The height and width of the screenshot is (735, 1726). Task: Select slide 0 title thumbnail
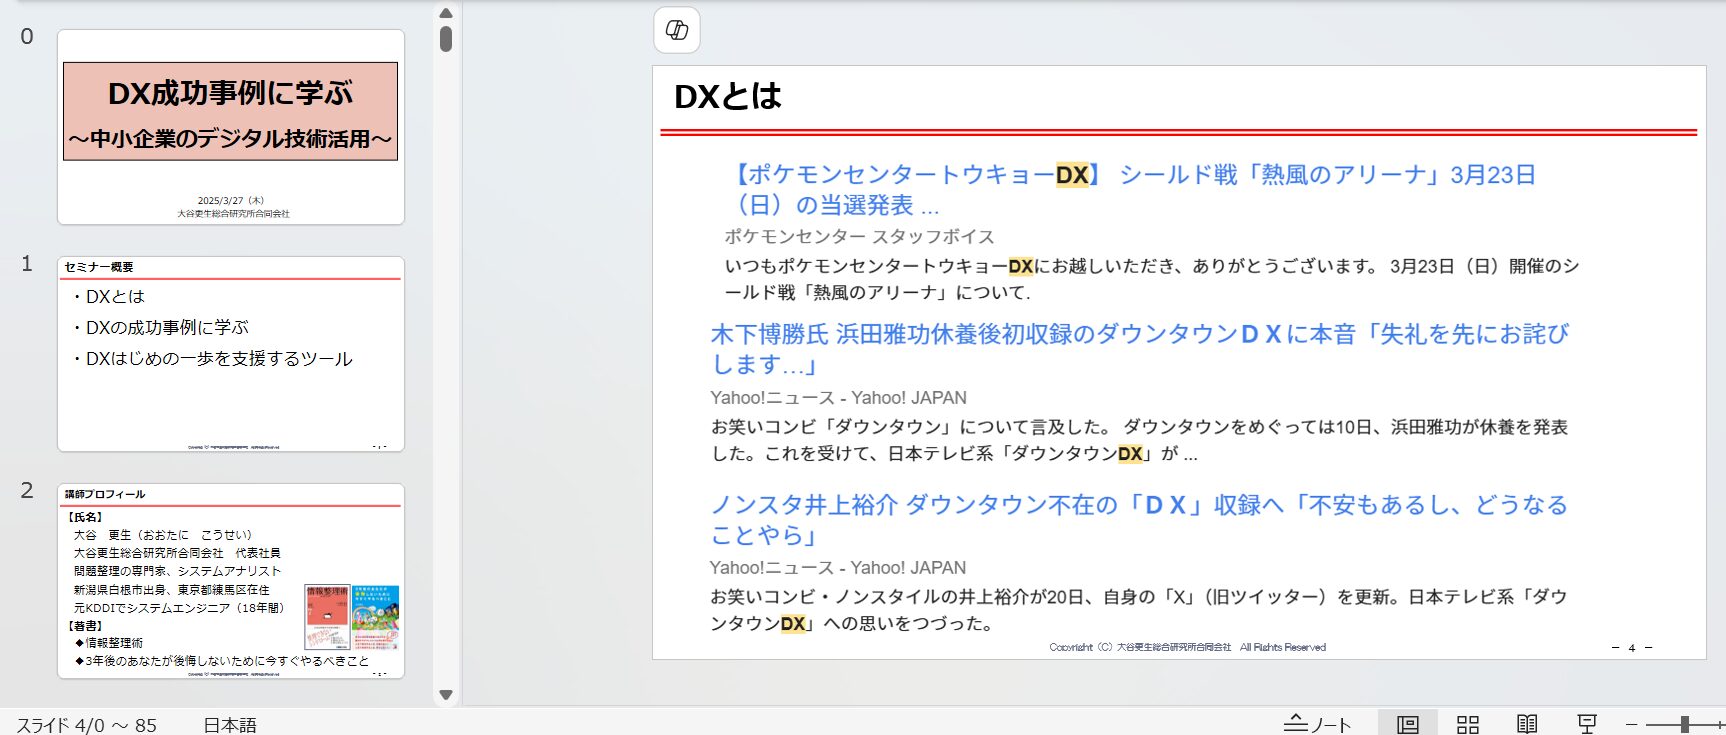pyautogui.click(x=231, y=127)
